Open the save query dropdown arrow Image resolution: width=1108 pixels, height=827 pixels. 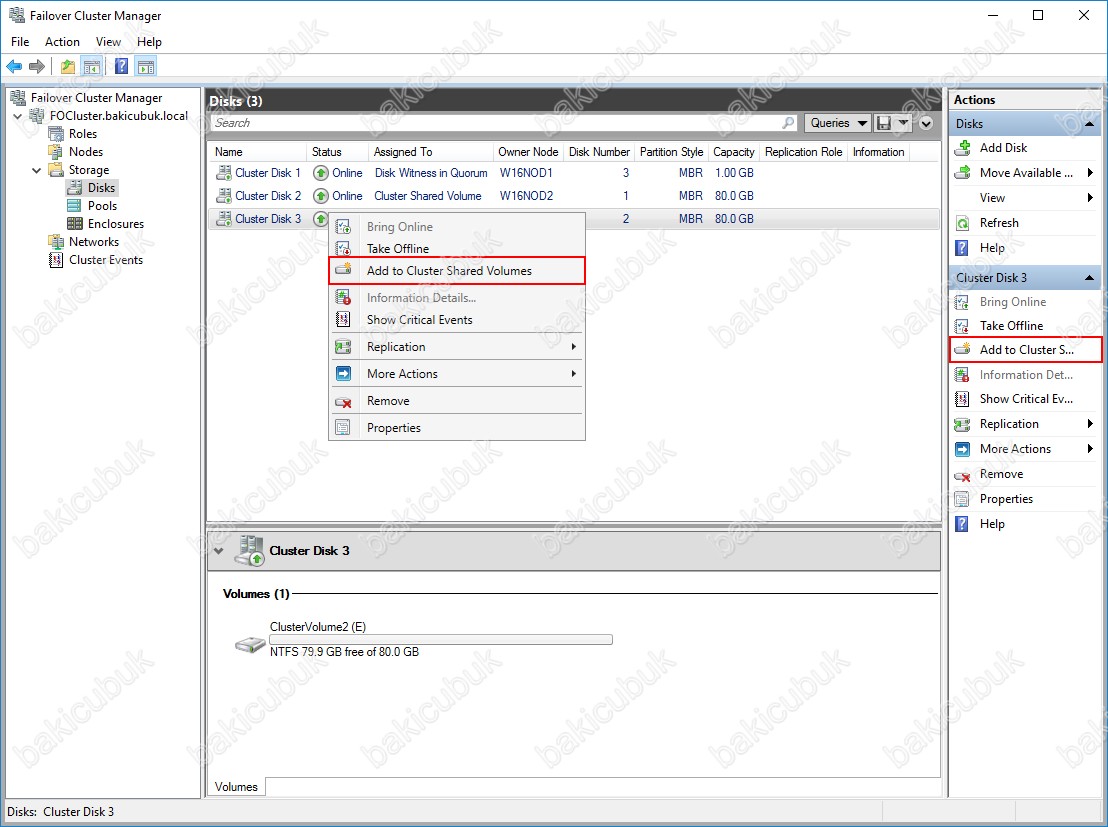pos(902,123)
